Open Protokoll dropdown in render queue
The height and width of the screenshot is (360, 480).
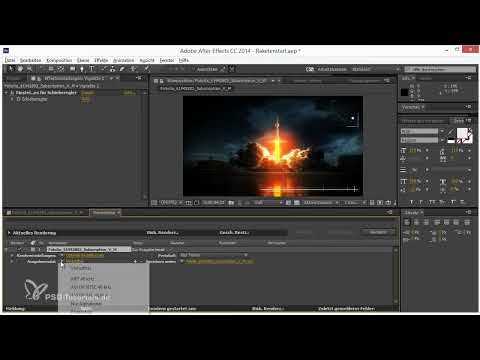click(214, 255)
